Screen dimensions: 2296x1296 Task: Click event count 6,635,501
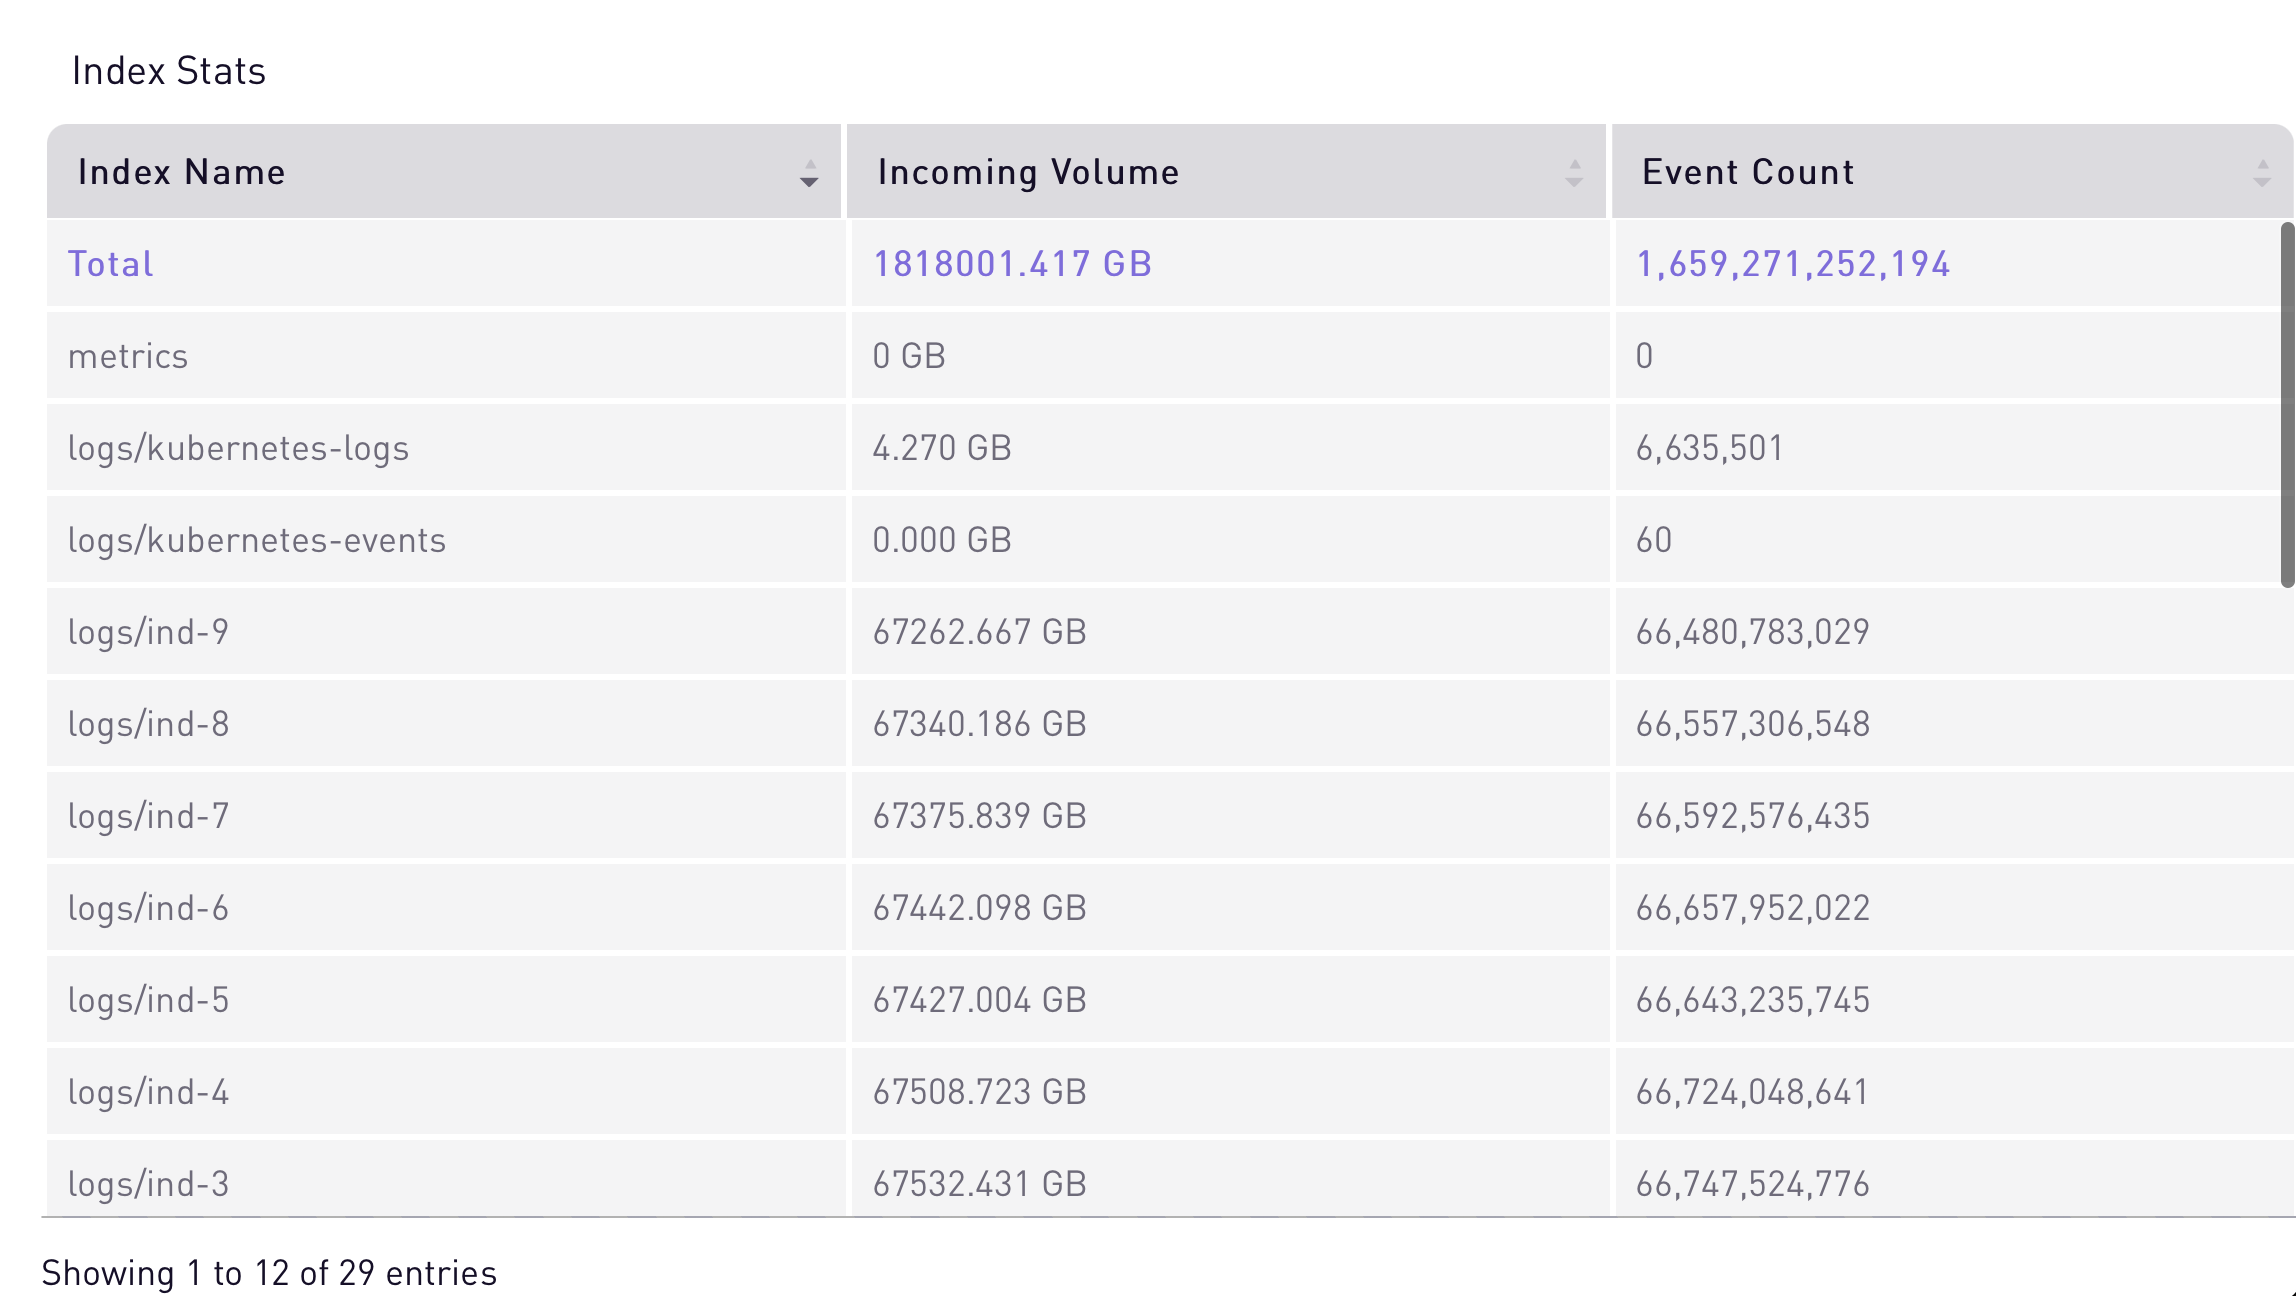point(1709,448)
